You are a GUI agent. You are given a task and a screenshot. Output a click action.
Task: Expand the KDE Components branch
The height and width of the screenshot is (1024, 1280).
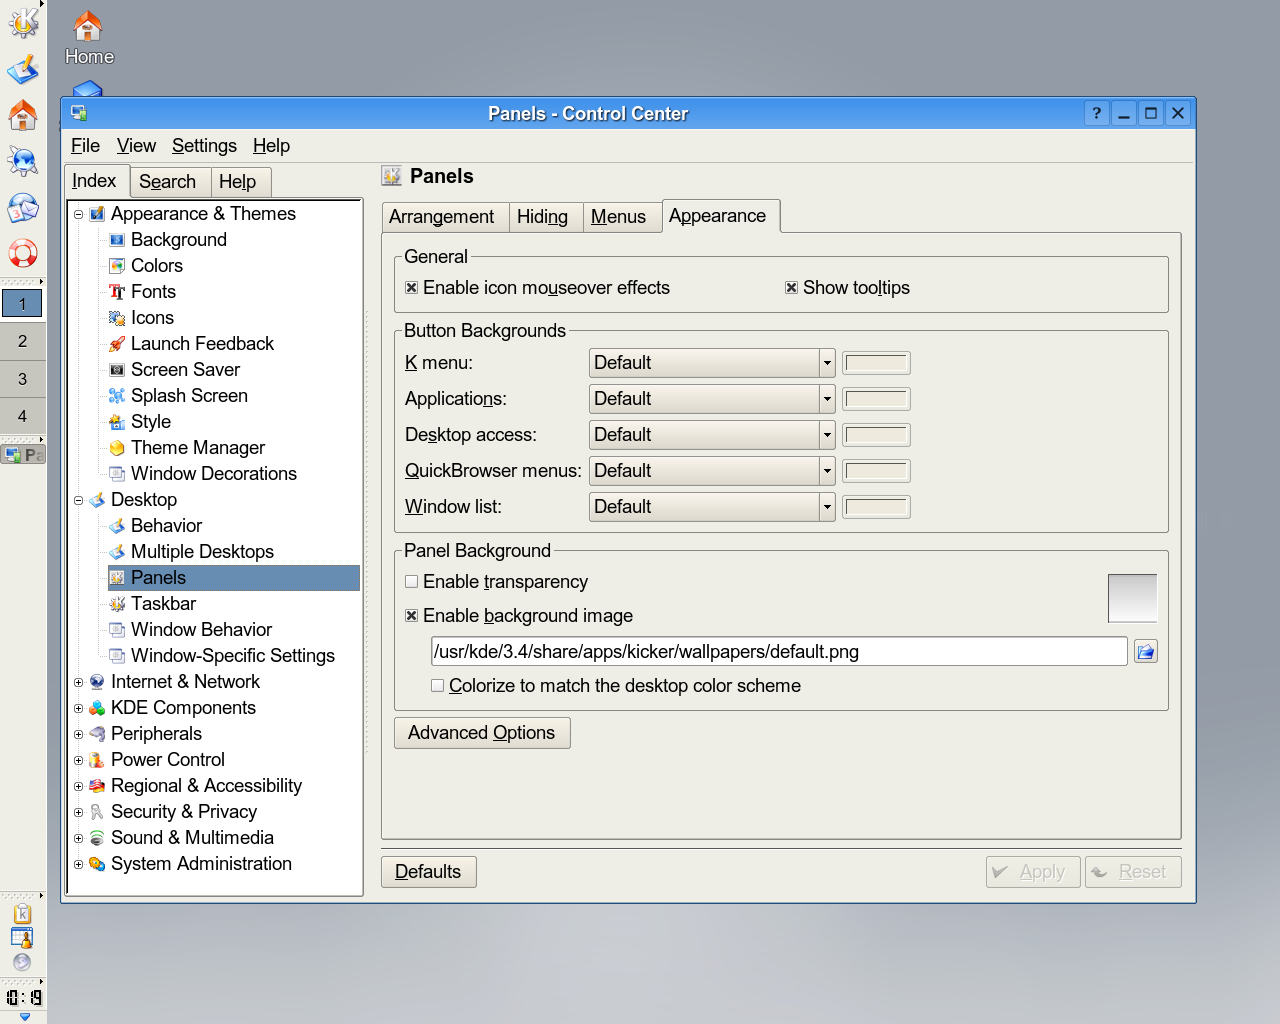coord(78,708)
